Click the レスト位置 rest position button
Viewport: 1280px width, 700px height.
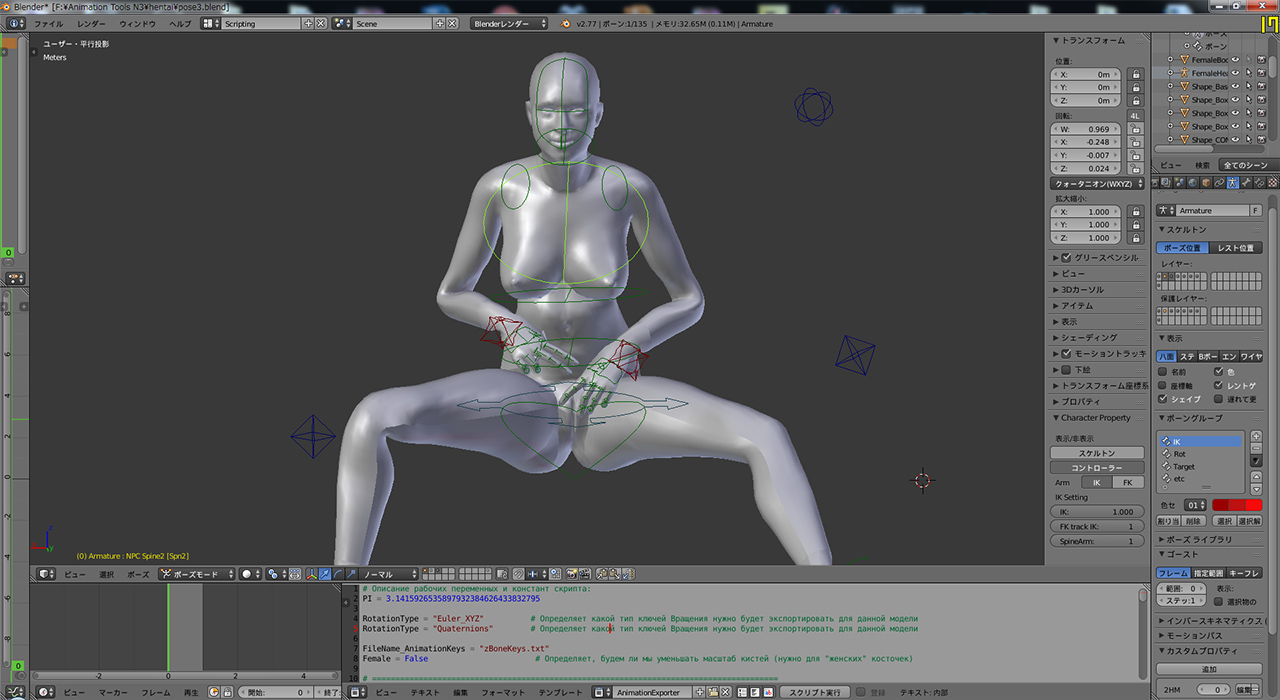1237,248
